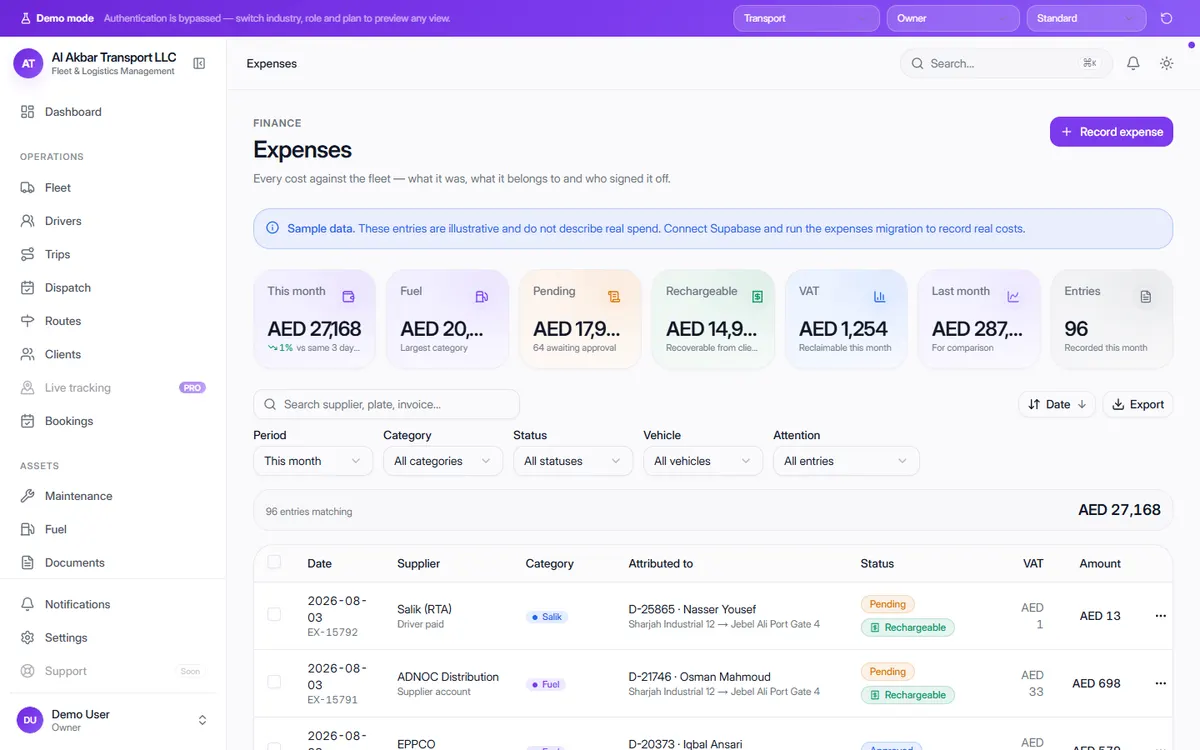1200x750 pixels.
Task: Focus the supplier, plate, invoice search field
Action: coord(387,404)
